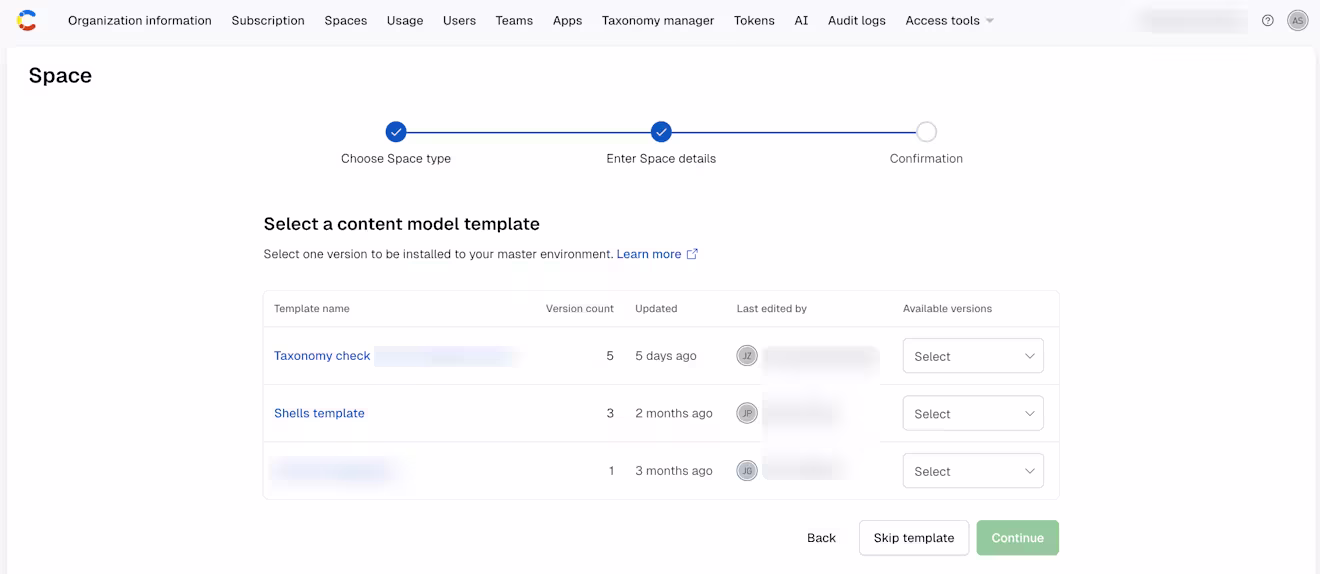Click the "2 months ago" cell
The width and height of the screenshot is (1320, 574).
(x=674, y=413)
